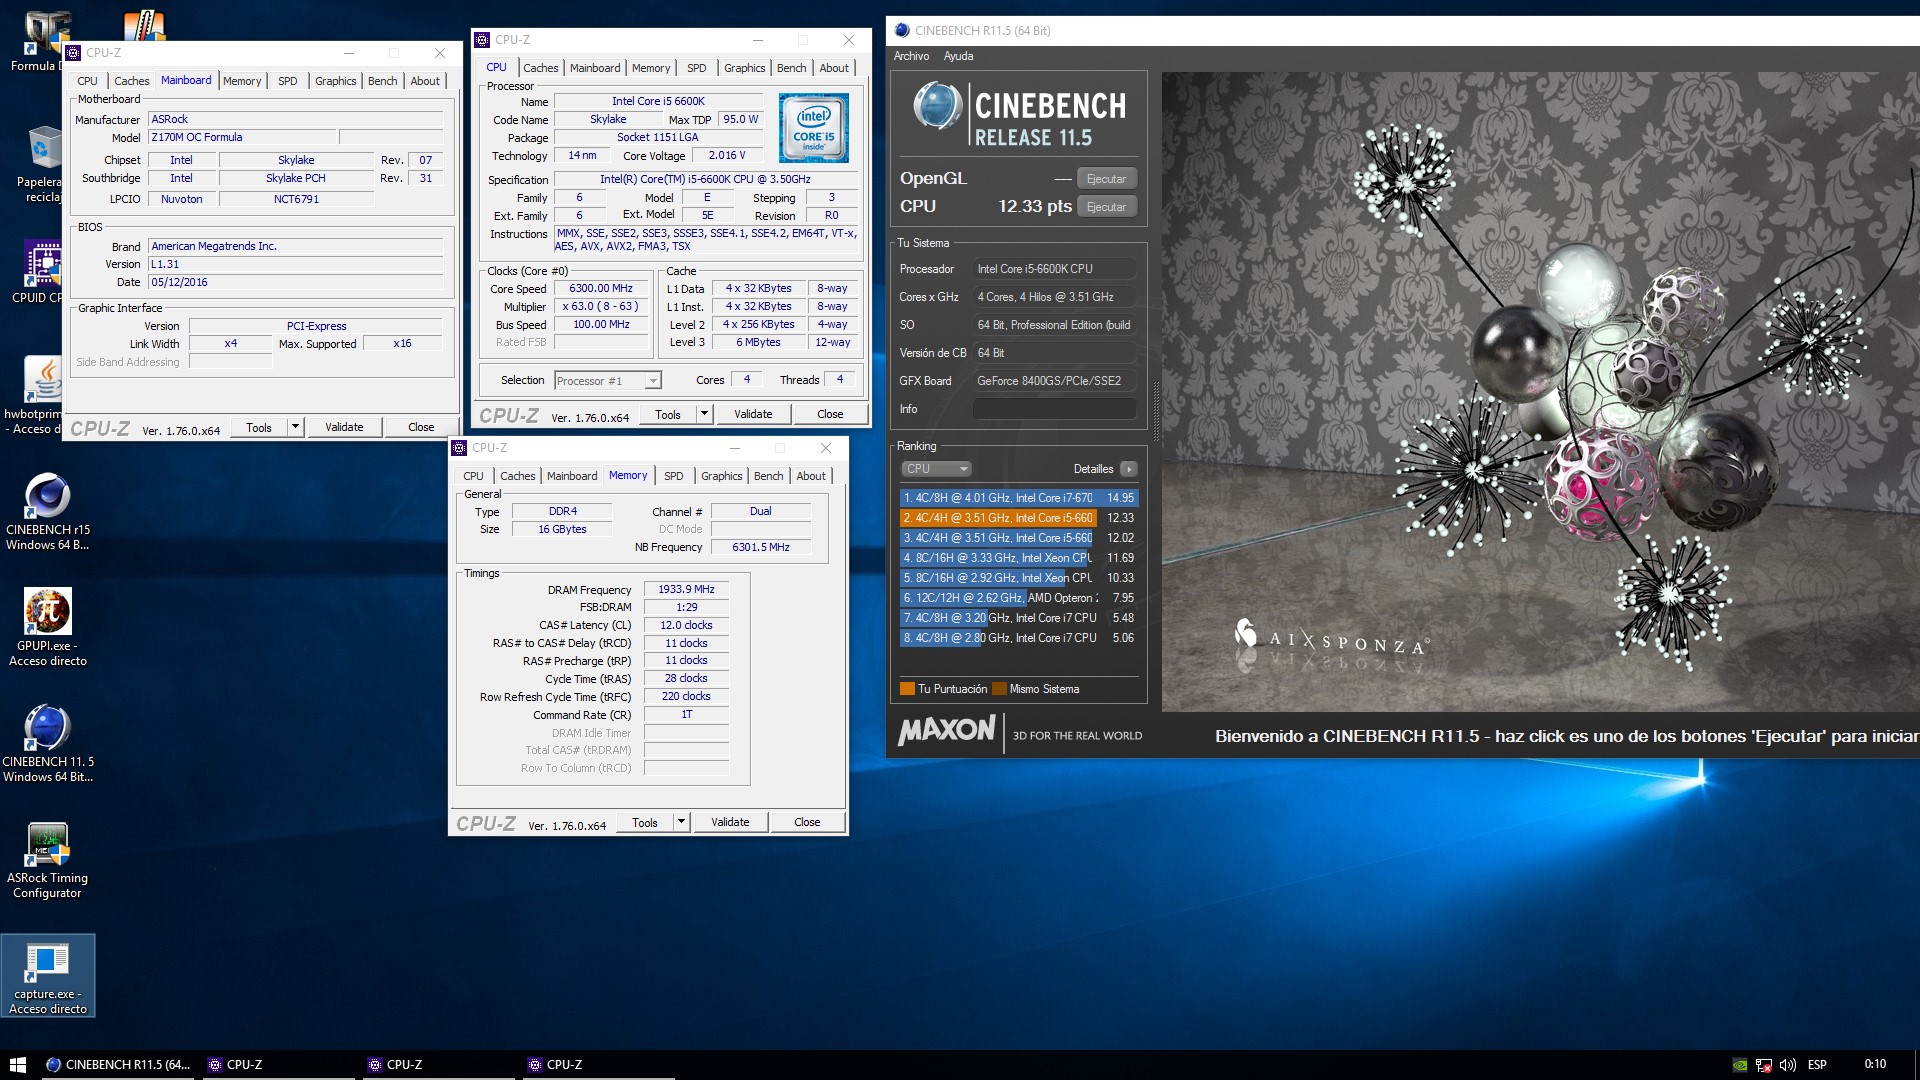Click the GFX Board value GeForce 8400GS
This screenshot has height=1080, width=1920.
point(1055,381)
